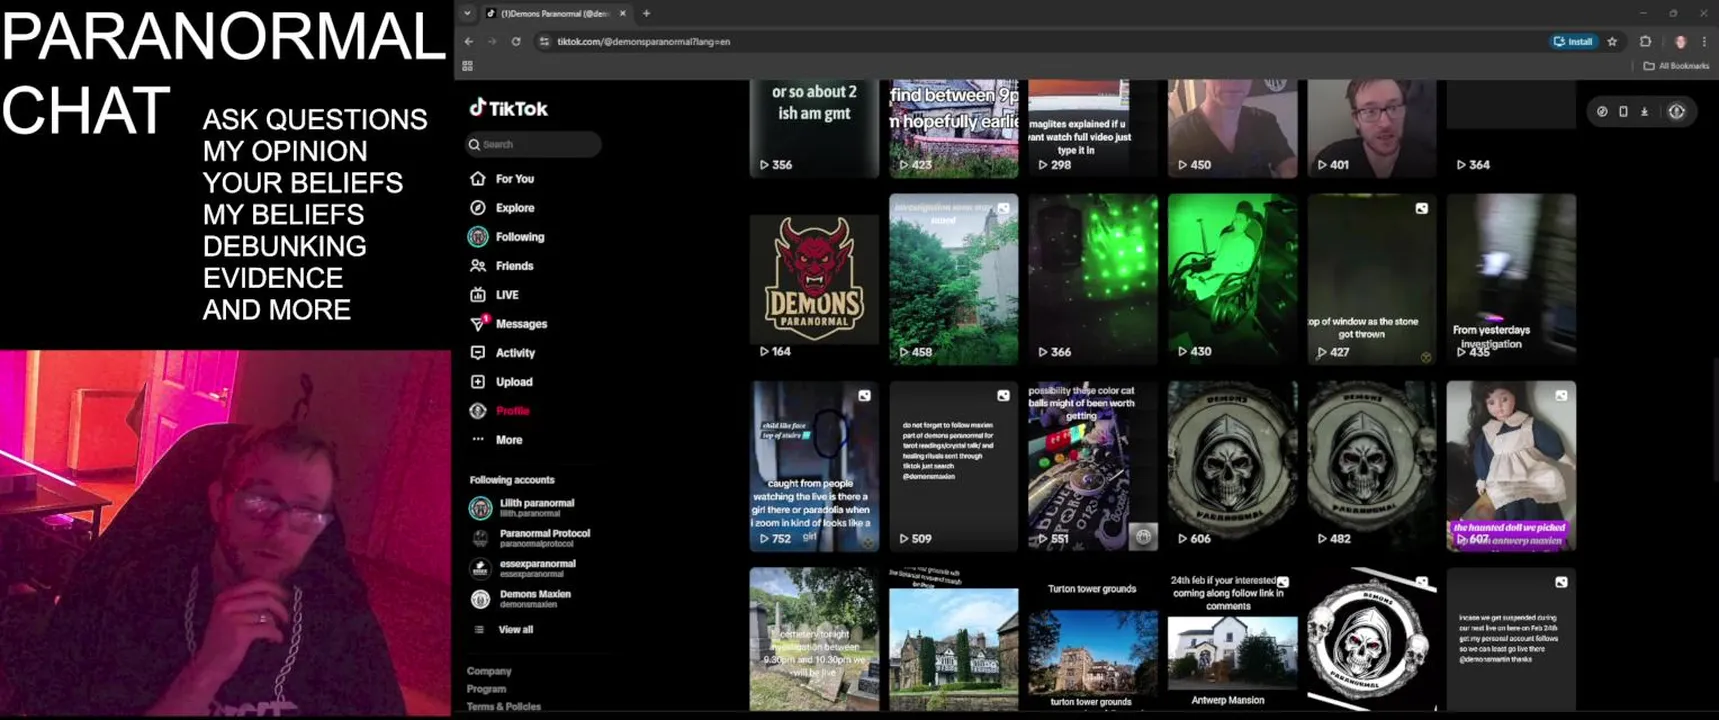Open a new browser tab
This screenshot has height=720, width=1719.
646,13
